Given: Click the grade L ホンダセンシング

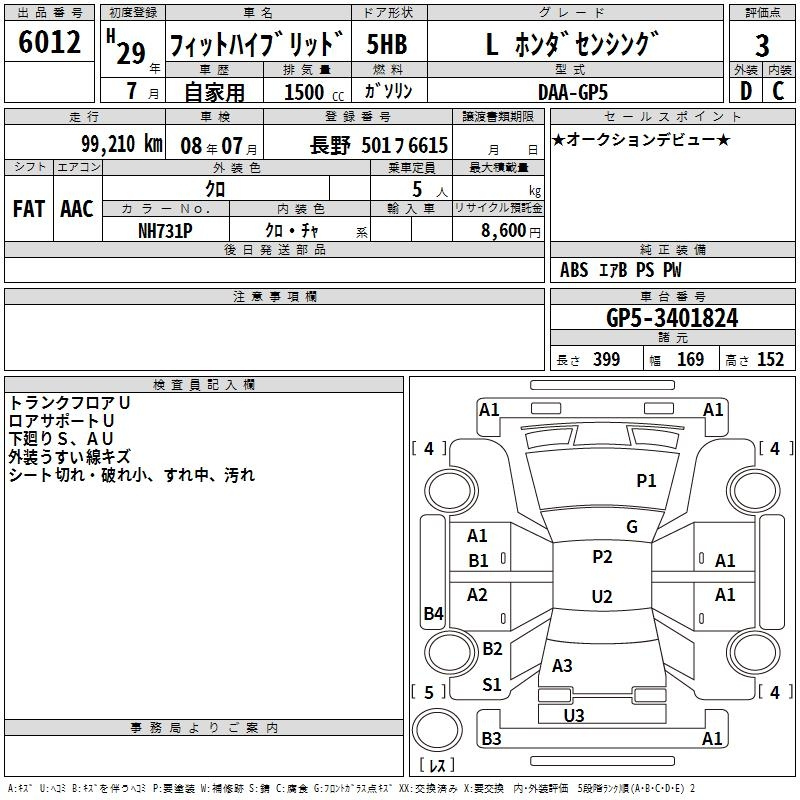Looking at the screenshot, I should (x=572, y=44).
